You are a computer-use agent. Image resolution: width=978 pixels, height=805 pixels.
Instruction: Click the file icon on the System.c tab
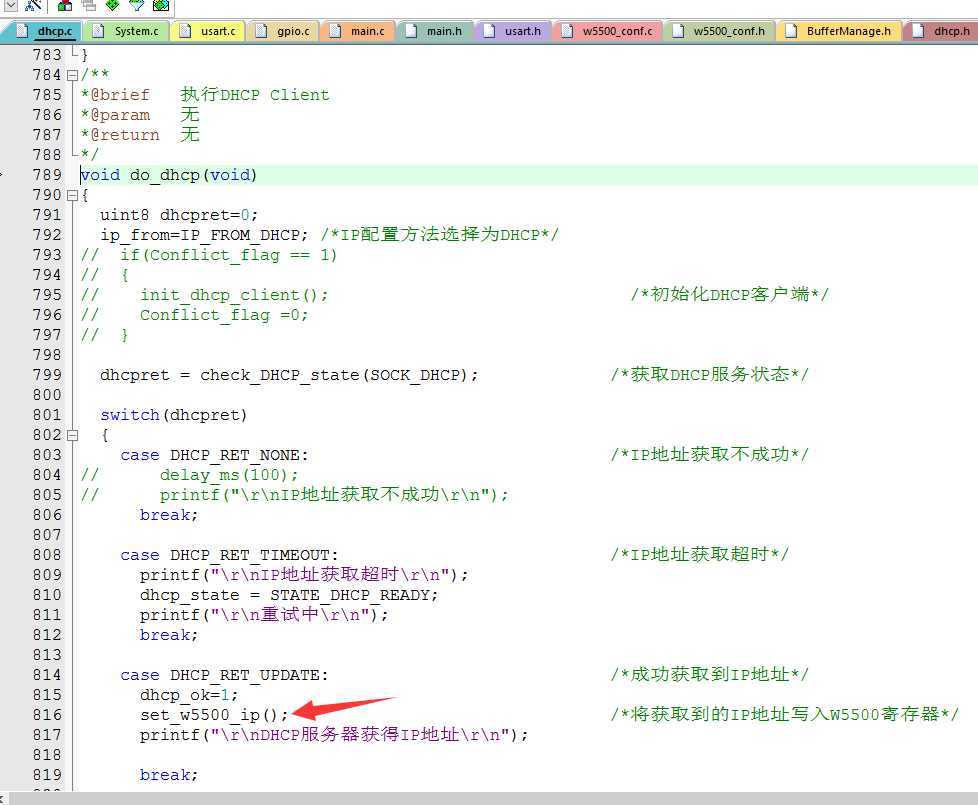click(x=99, y=31)
